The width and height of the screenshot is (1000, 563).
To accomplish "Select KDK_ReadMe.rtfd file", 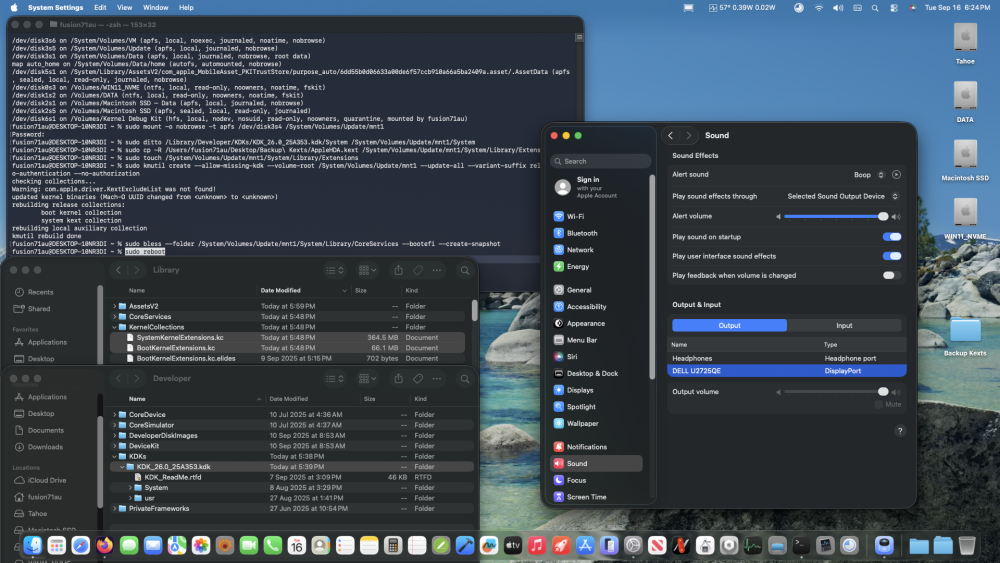I will coord(172,478).
